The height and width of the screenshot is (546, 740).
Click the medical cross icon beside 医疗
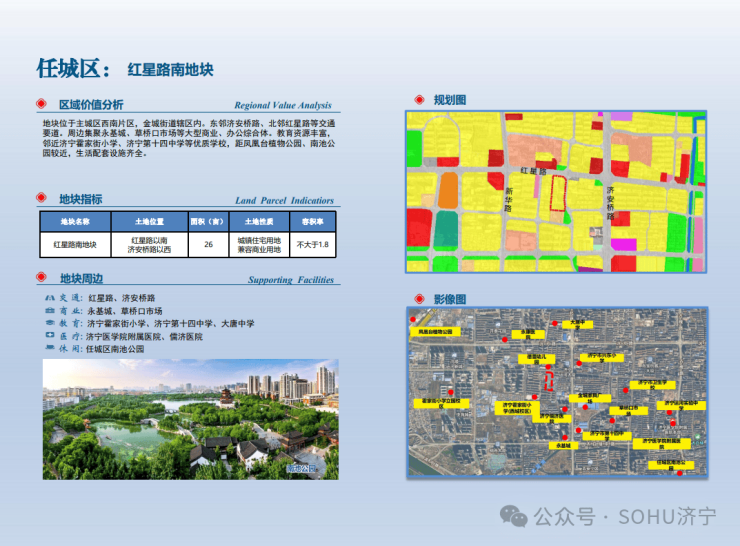tap(50, 335)
